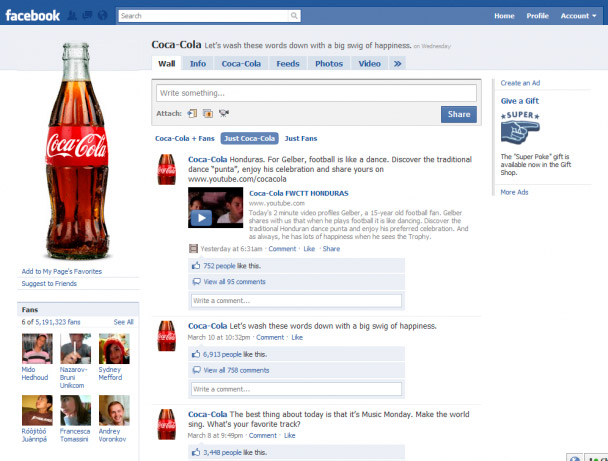Click Add to My Page's Favorites link
This screenshot has width=608, height=461.
point(62,271)
